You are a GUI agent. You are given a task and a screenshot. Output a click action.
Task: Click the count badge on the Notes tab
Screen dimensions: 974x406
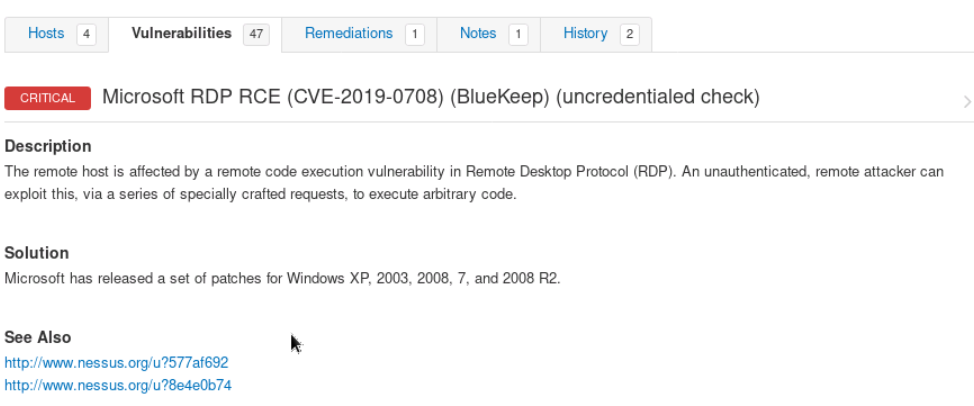[517, 34]
